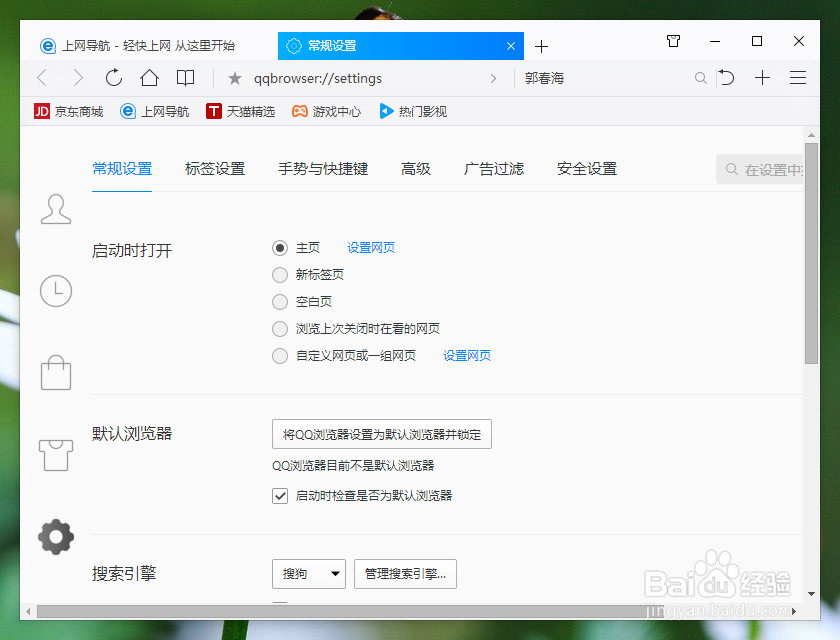Click the 郭春海 search field
The image size is (840, 640).
(x=603, y=79)
